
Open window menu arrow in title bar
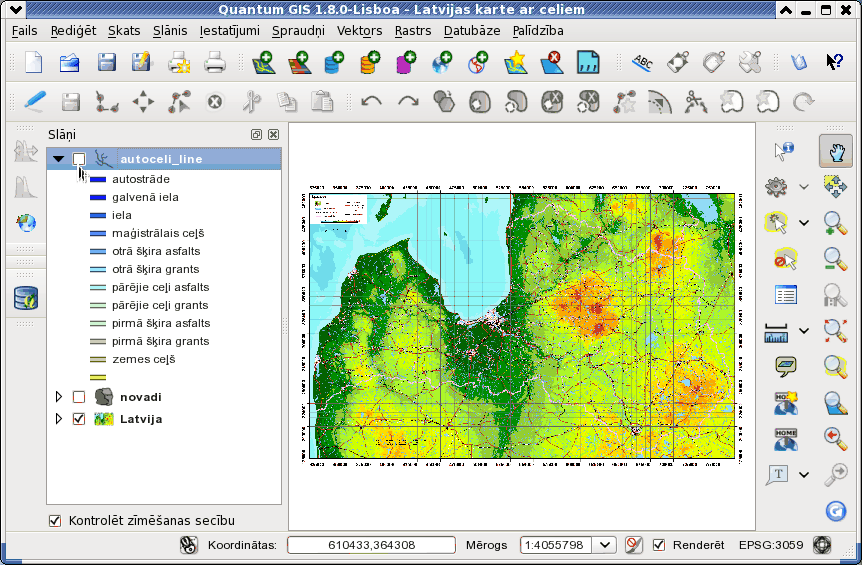(16, 9)
